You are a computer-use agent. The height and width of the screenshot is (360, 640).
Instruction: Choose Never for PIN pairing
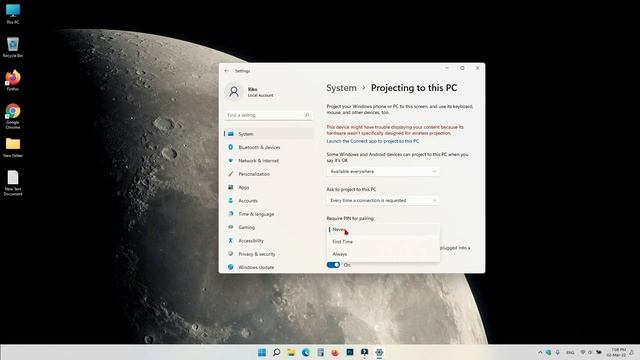[x=383, y=229]
